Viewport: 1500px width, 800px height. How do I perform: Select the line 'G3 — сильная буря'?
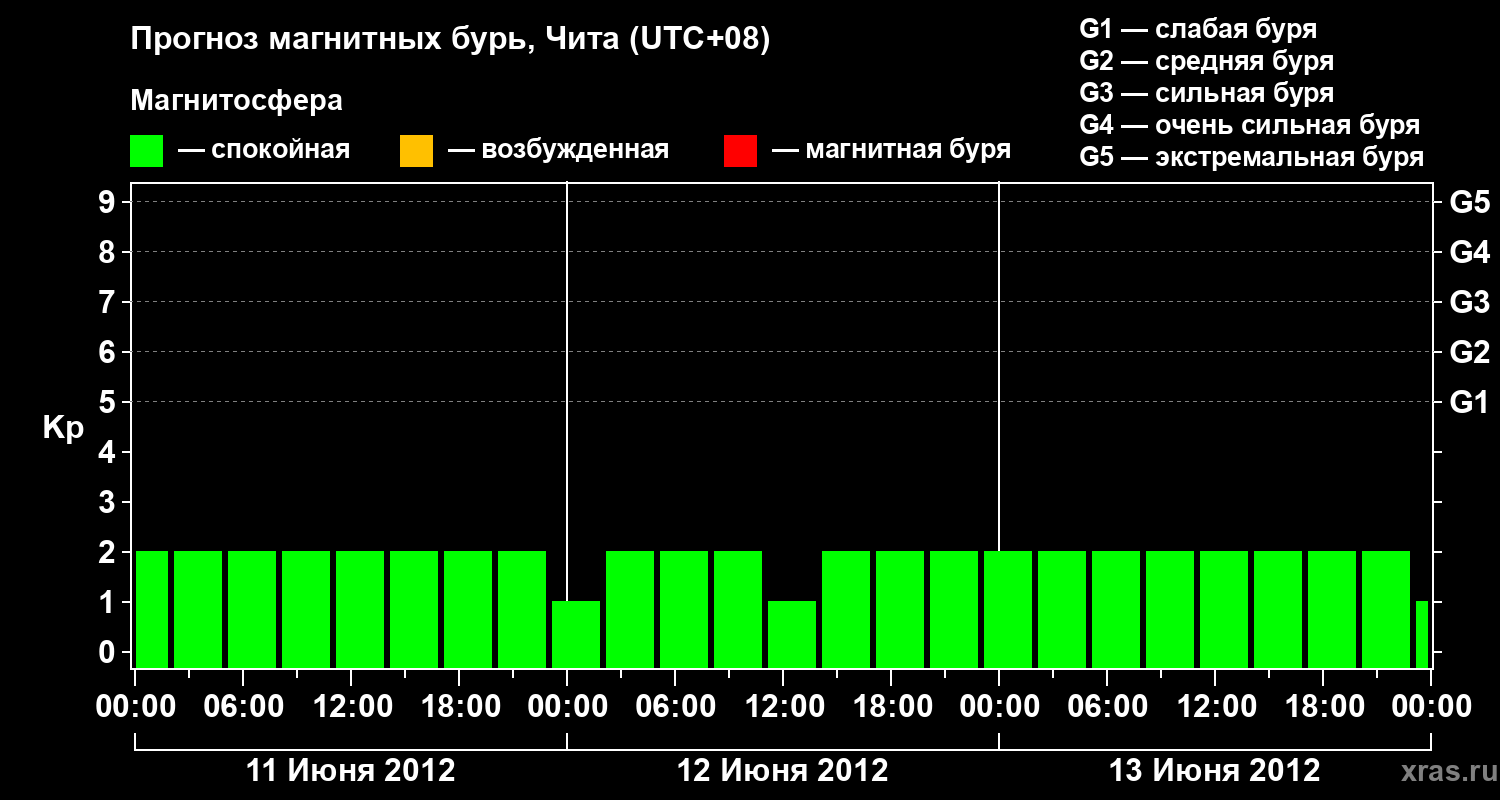tap(1206, 93)
